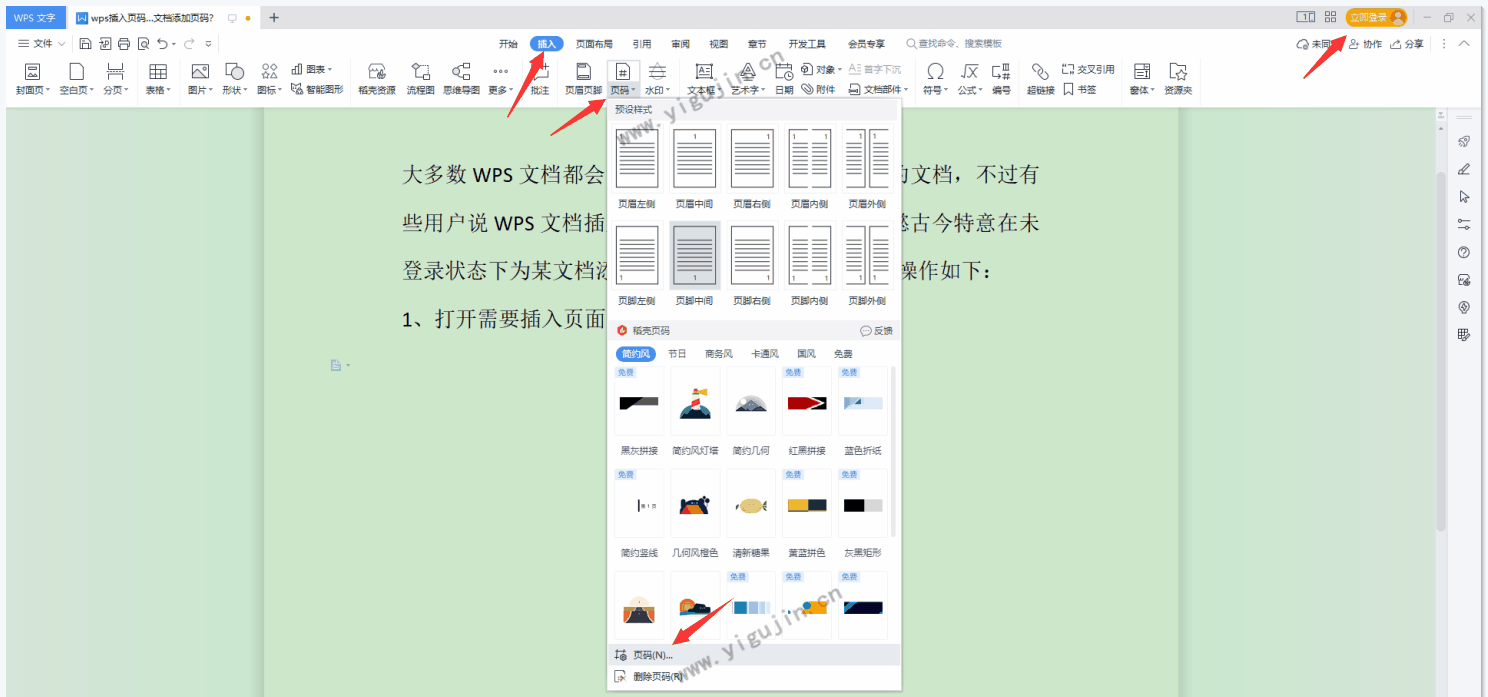Click the grid apps icon near login
The image size is (1488, 697).
(1330, 17)
